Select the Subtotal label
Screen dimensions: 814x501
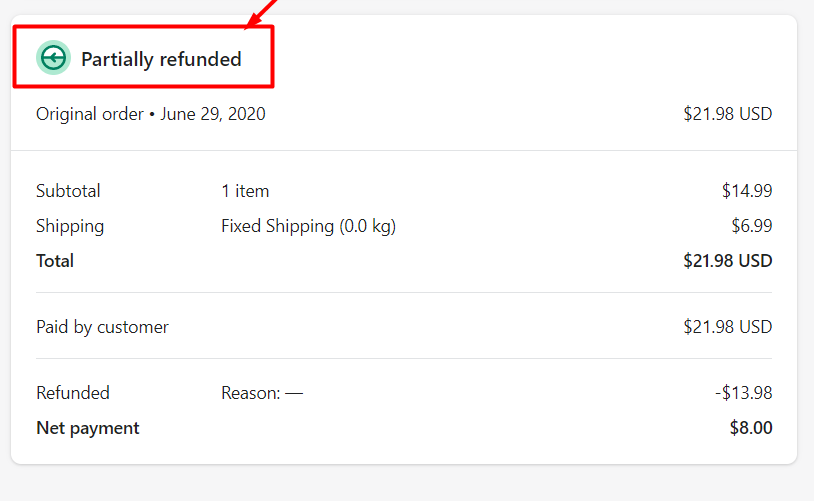[x=68, y=191]
